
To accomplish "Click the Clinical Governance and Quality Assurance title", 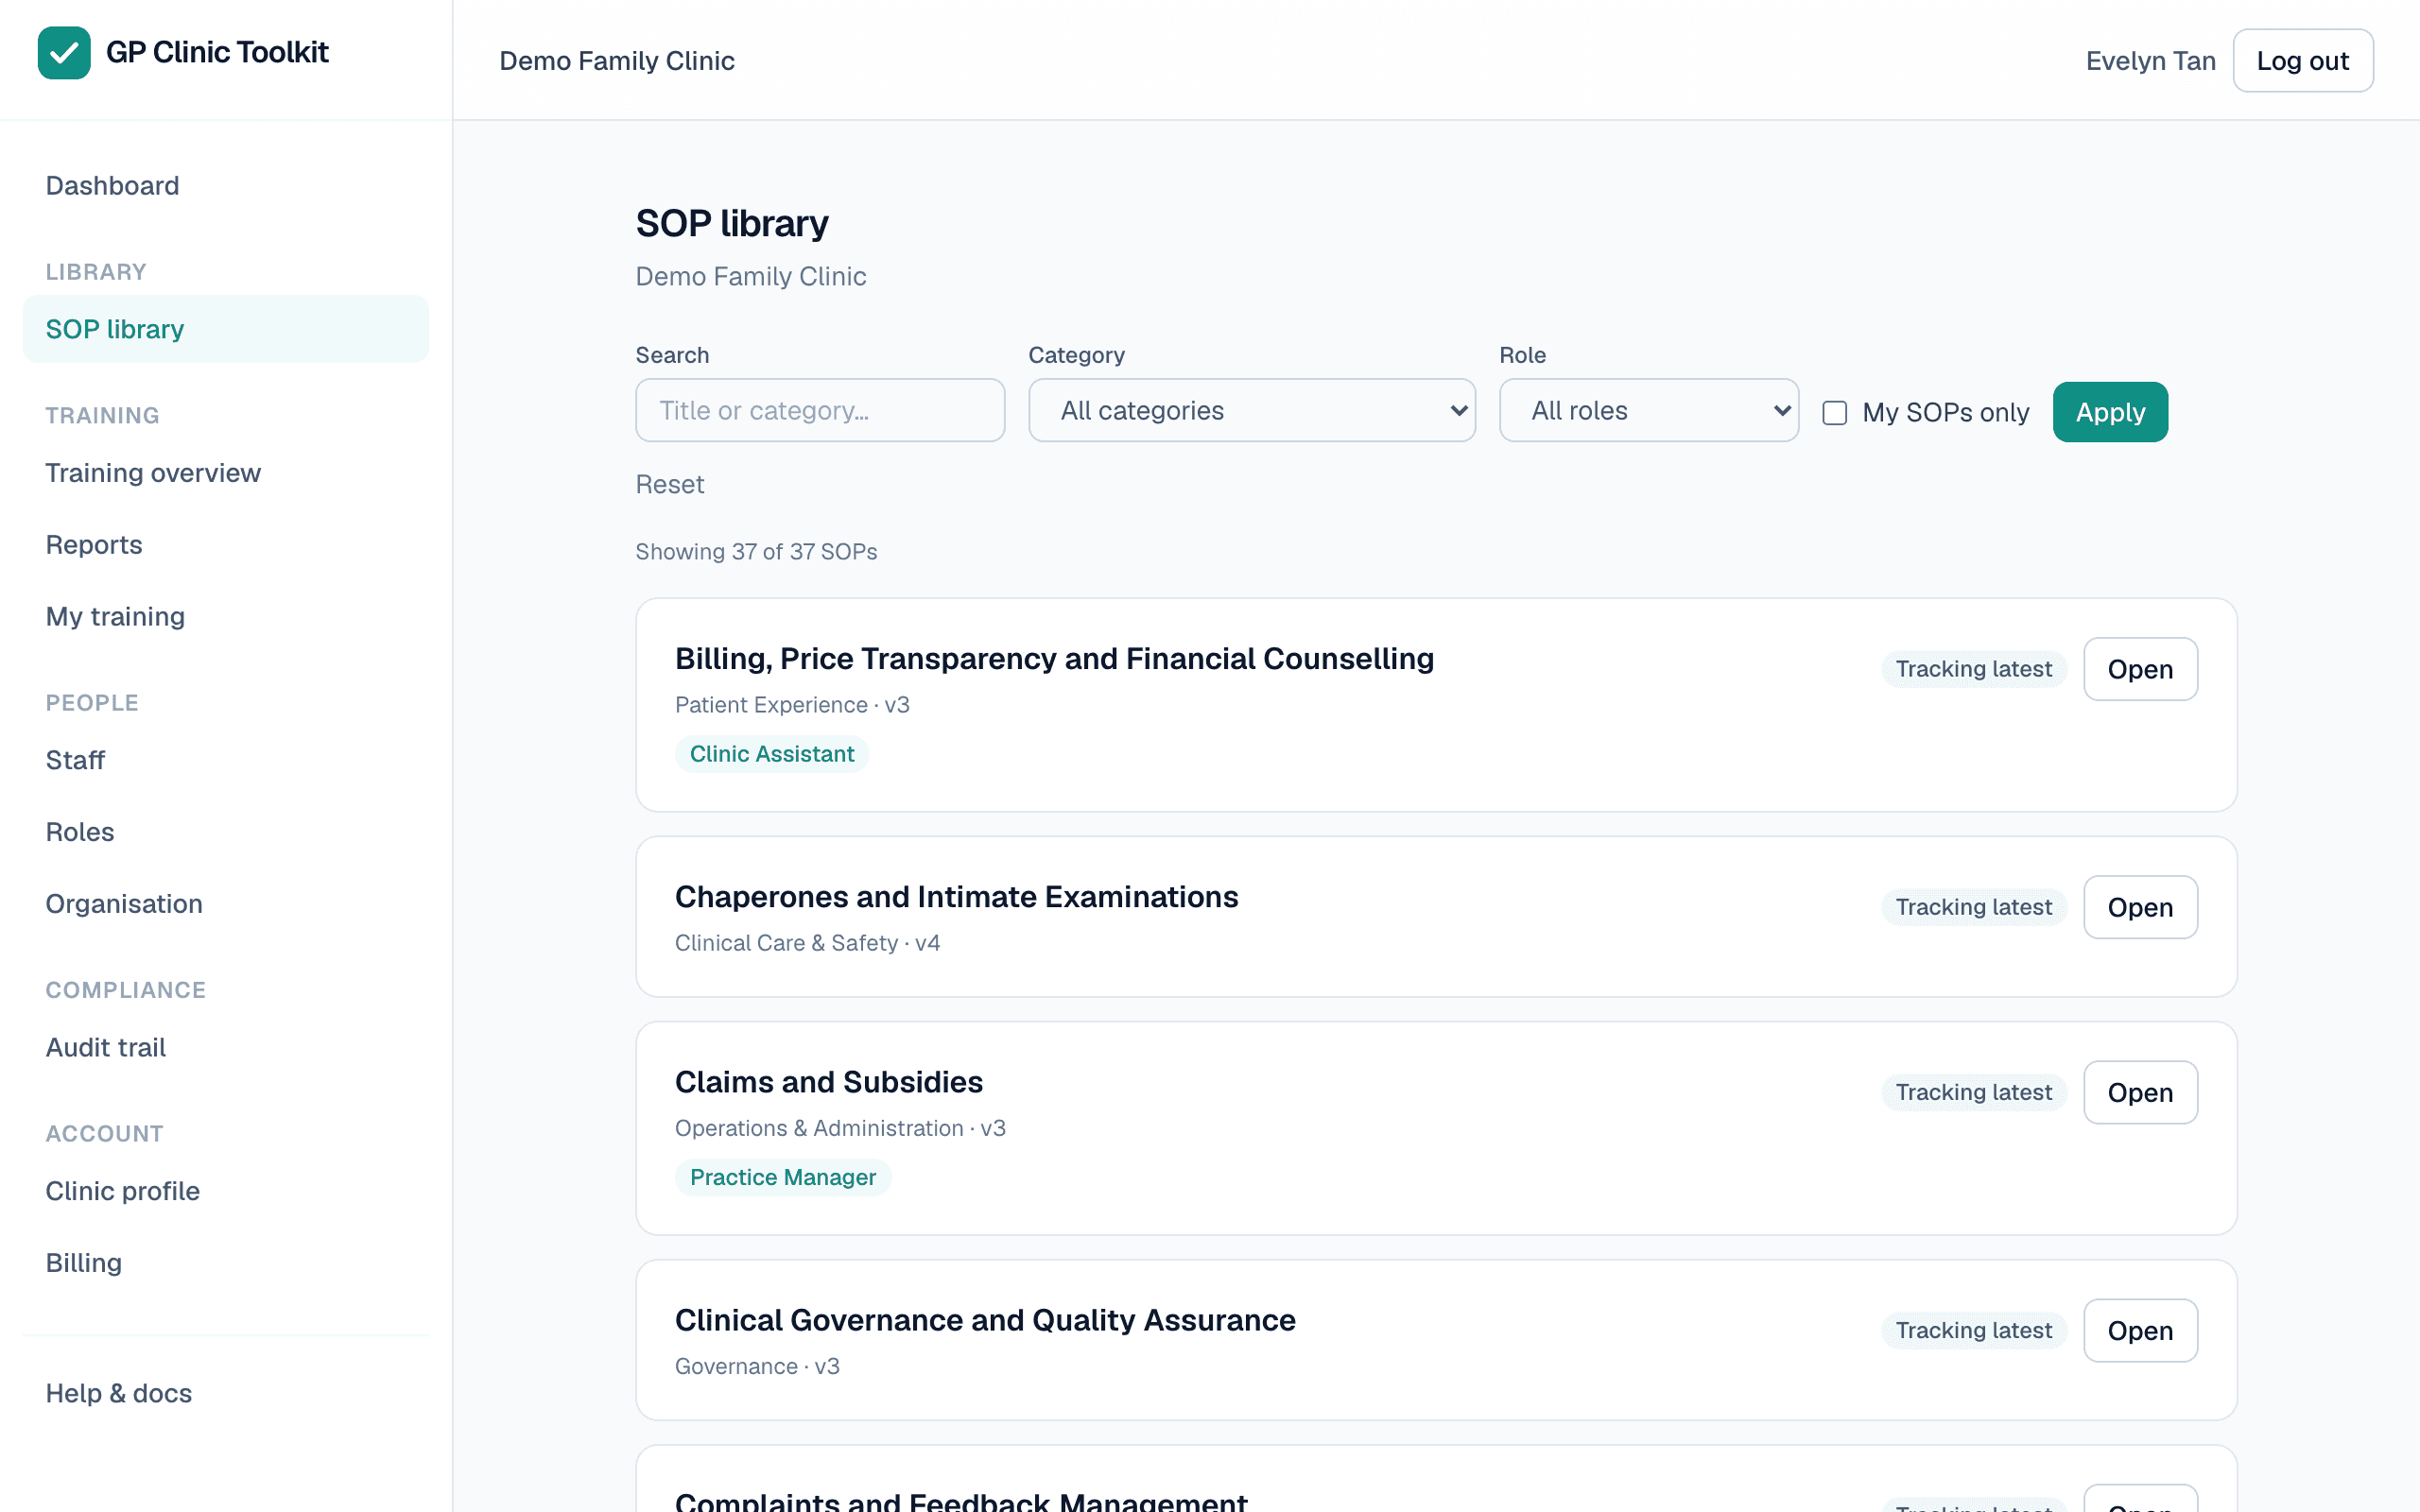I will [x=985, y=1320].
